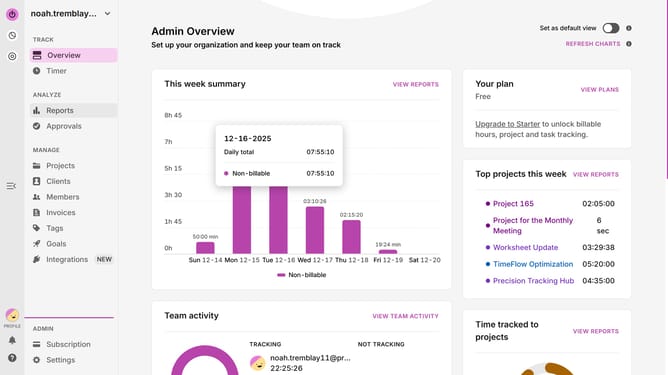The image size is (668, 375).
Task: Click the Upgrade to Starter link
Action: [507, 124]
